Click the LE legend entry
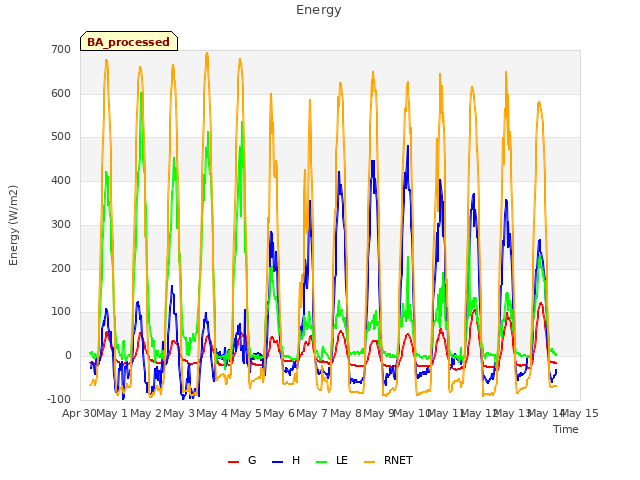 point(332,460)
